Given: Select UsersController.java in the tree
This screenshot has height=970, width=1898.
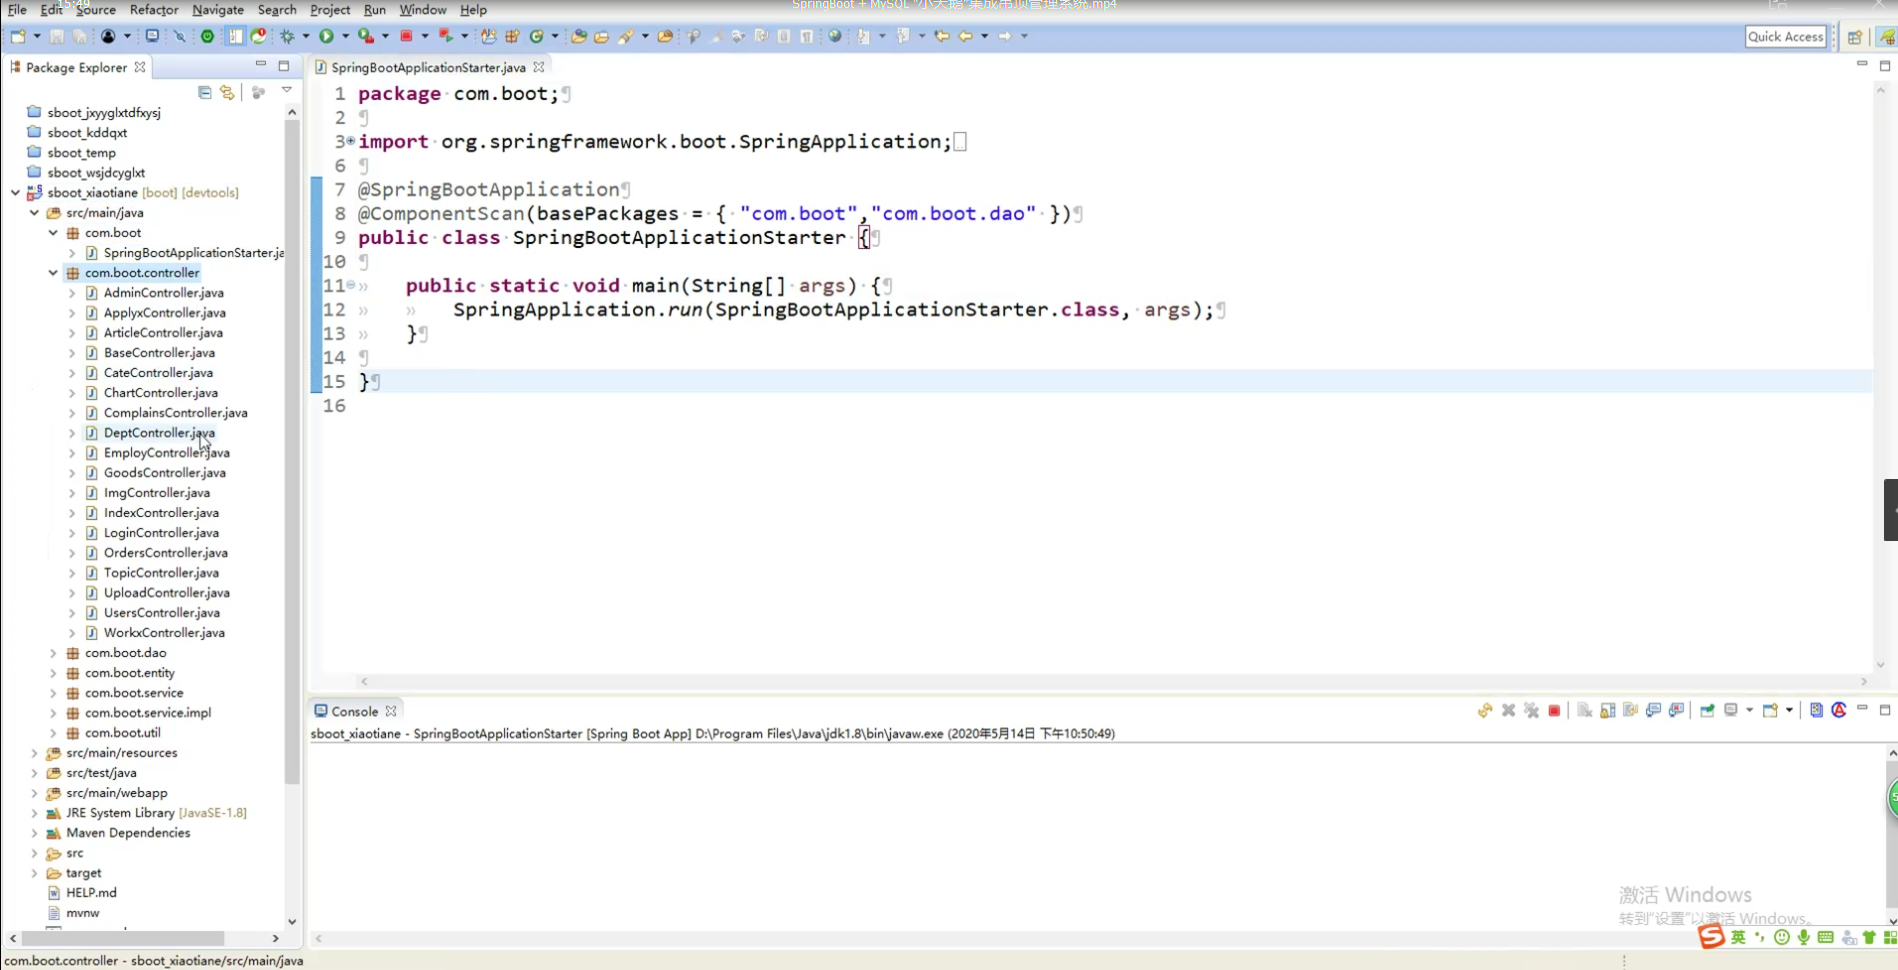Looking at the screenshot, I should click(162, 612).
